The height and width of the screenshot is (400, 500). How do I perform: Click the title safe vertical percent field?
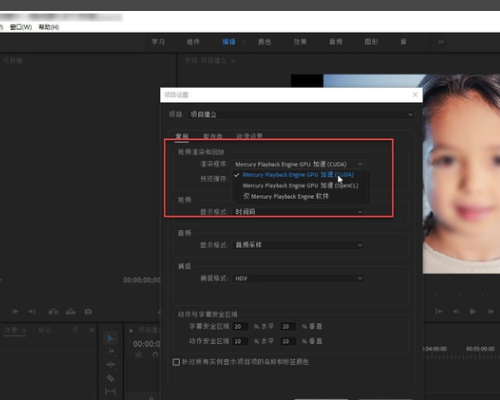288,326
